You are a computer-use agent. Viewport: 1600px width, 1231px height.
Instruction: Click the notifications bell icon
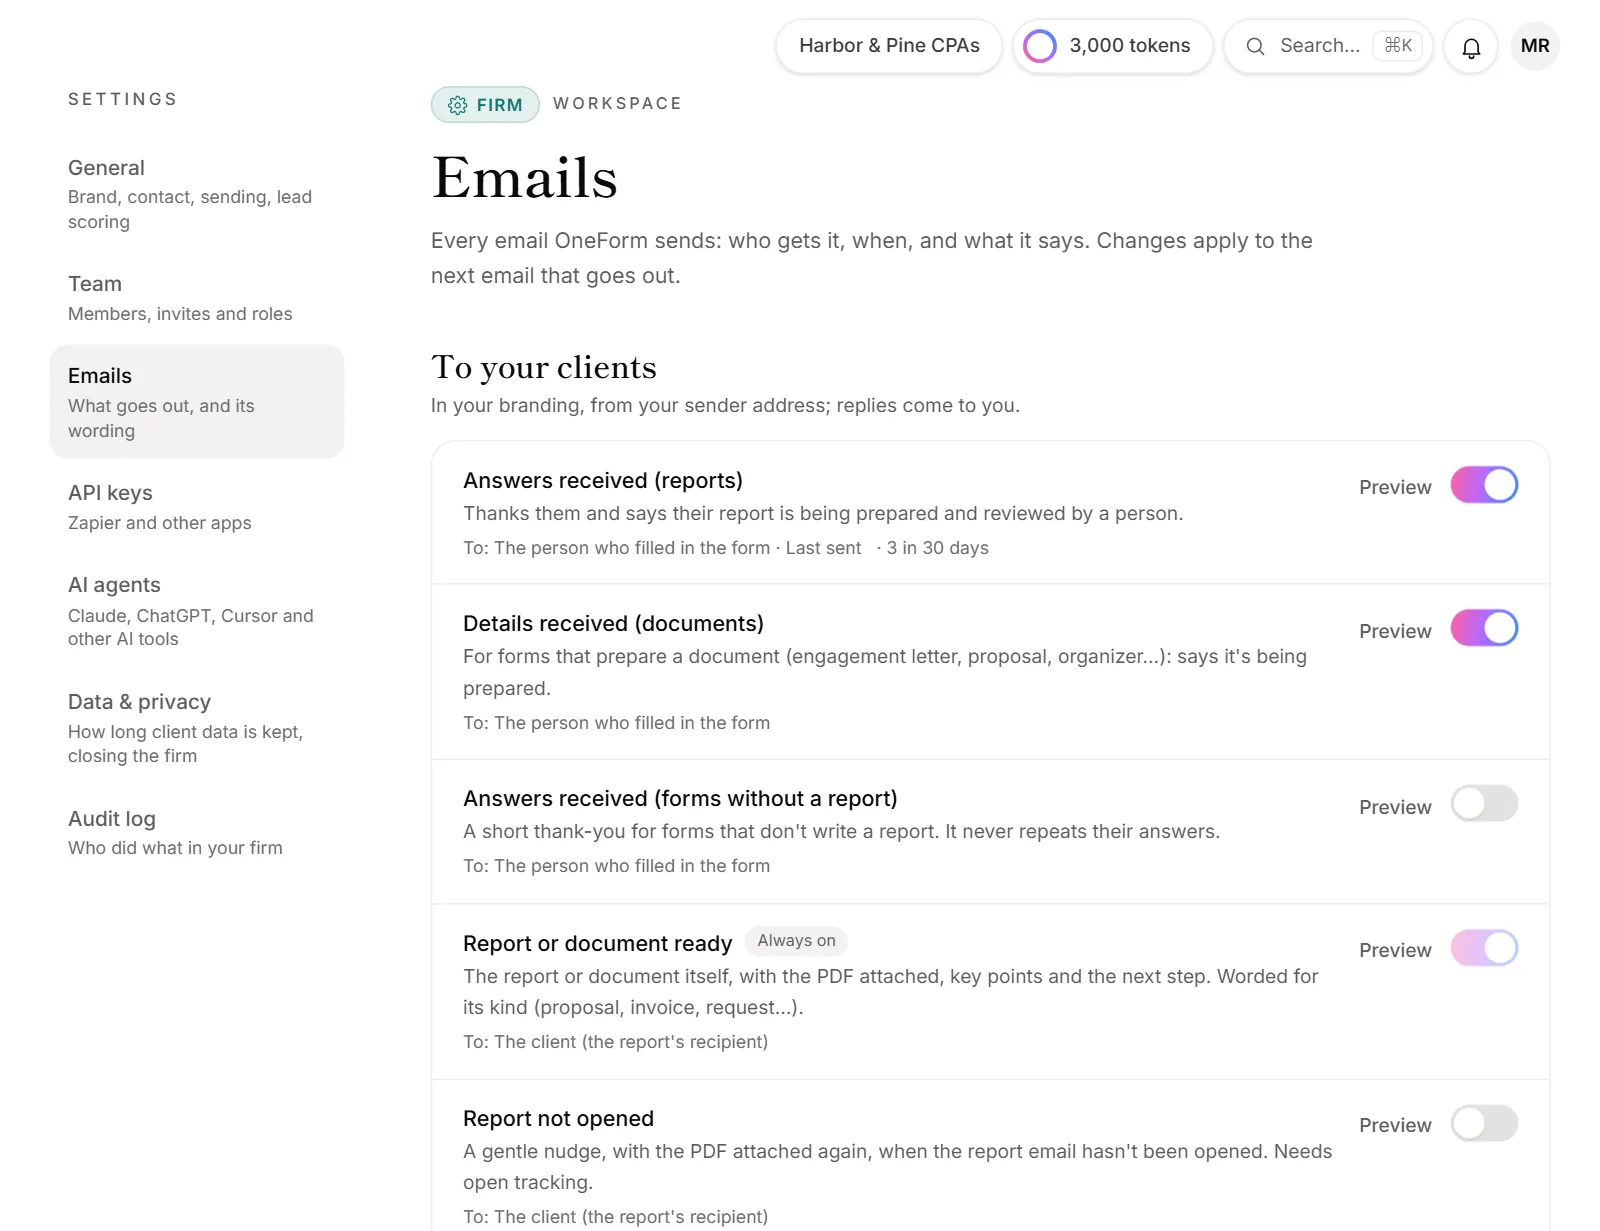click(1471, 47)
